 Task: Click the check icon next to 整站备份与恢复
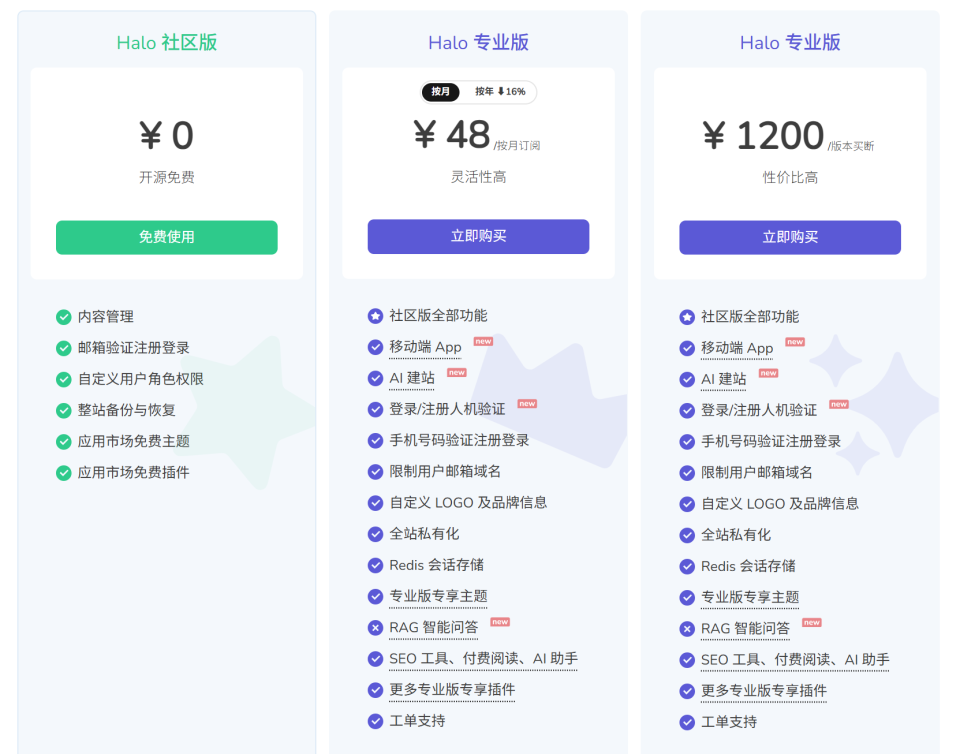coord(64,410)
